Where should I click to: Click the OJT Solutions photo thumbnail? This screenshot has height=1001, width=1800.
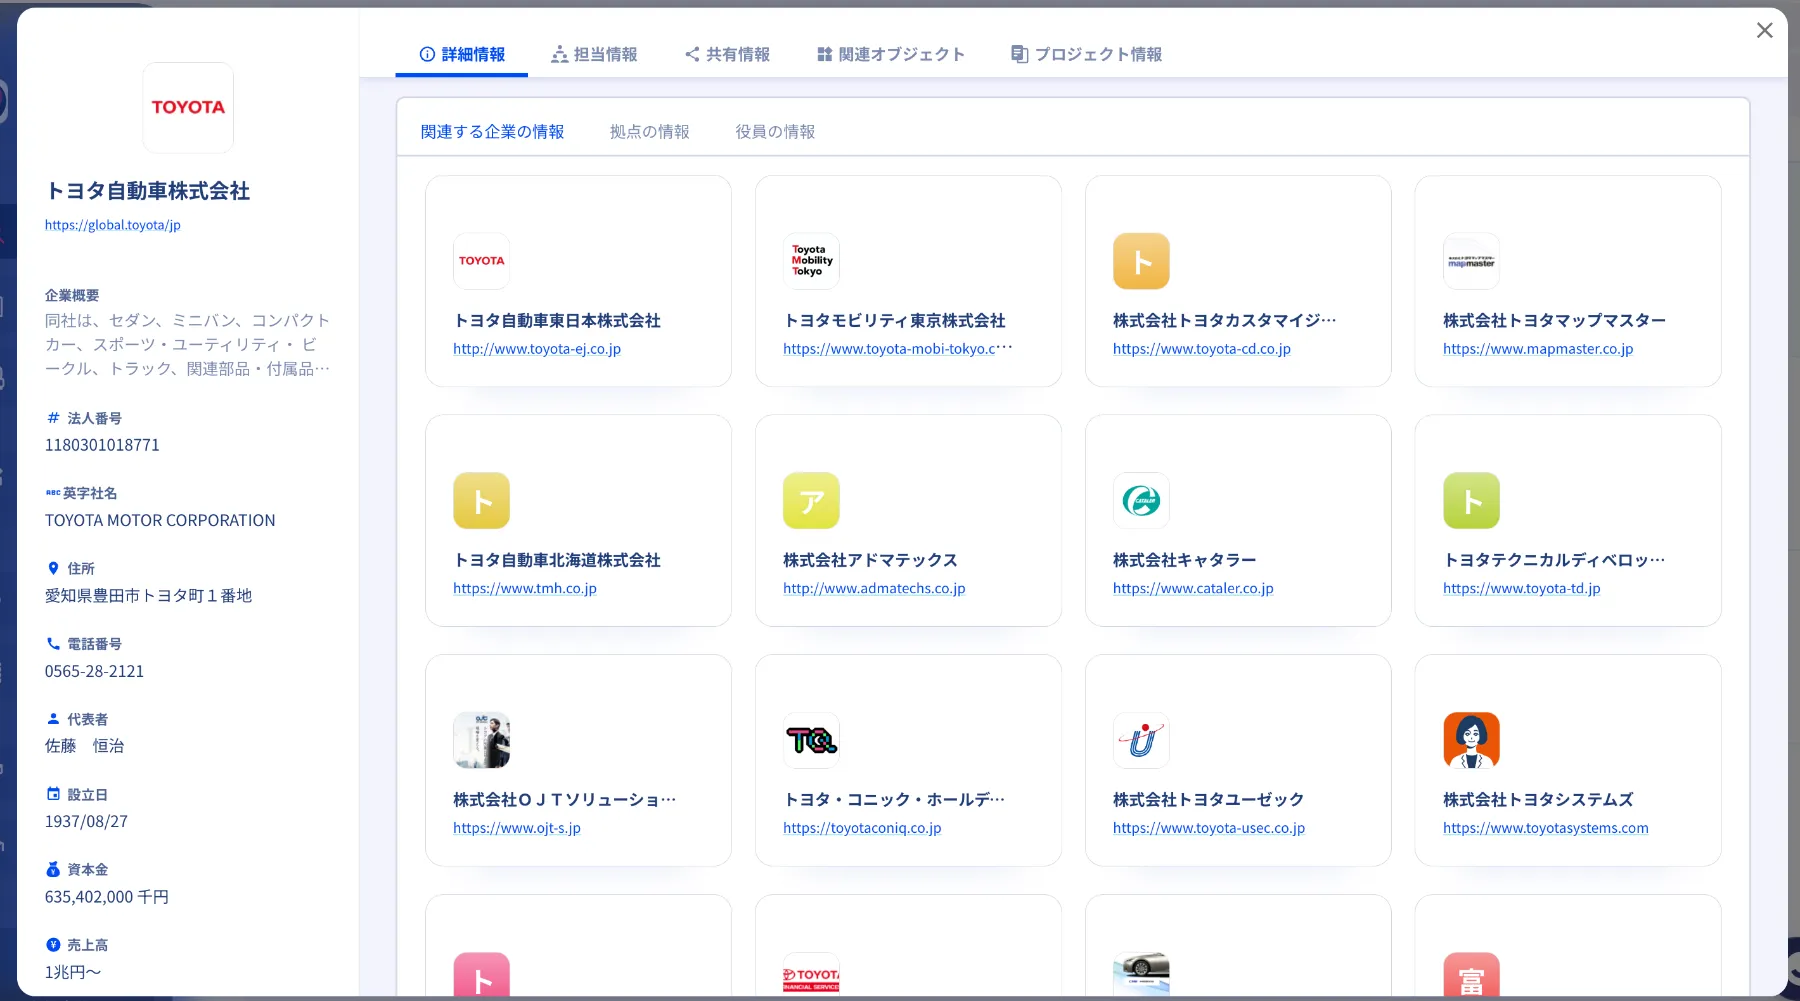click(x=481, y=741)
